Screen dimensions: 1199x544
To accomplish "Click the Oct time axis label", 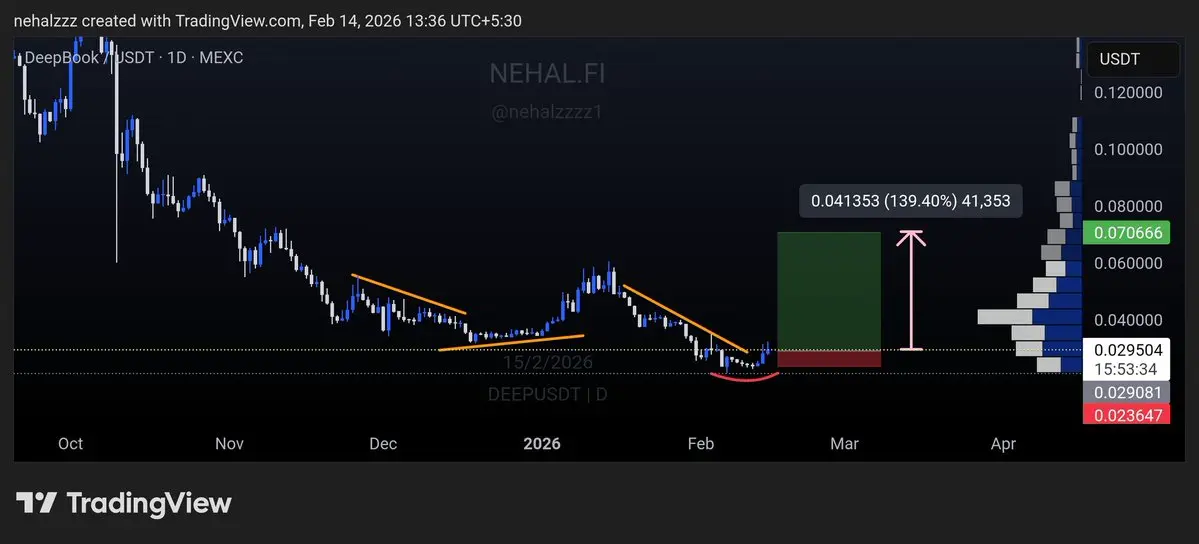I will [70, 444].
